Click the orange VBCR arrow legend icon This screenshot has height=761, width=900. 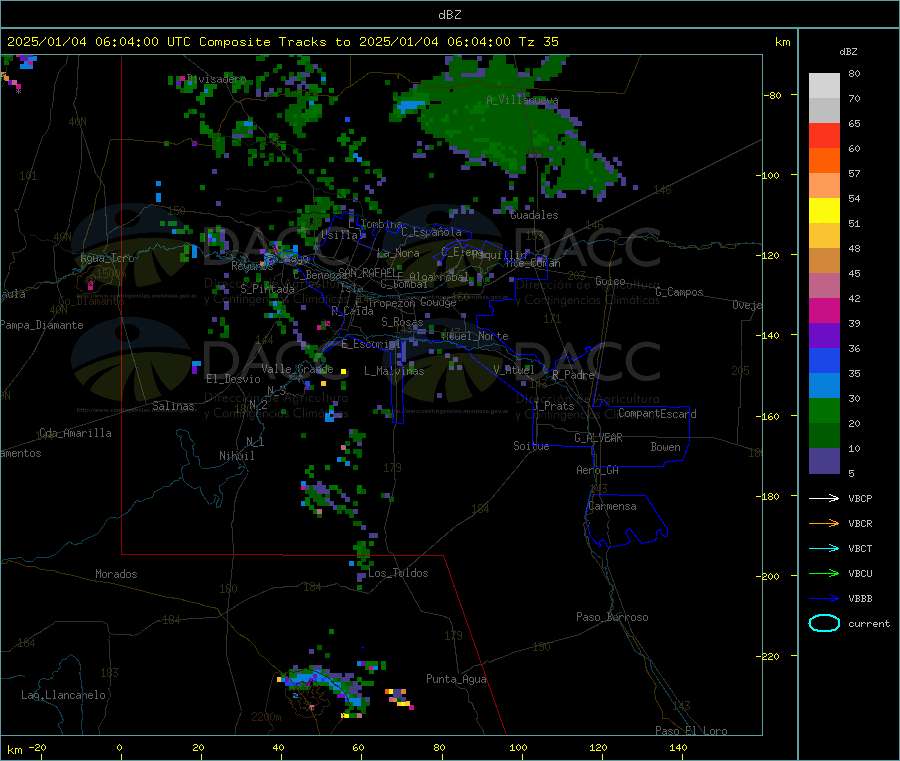pyautogui.click(x=824, y=523)
